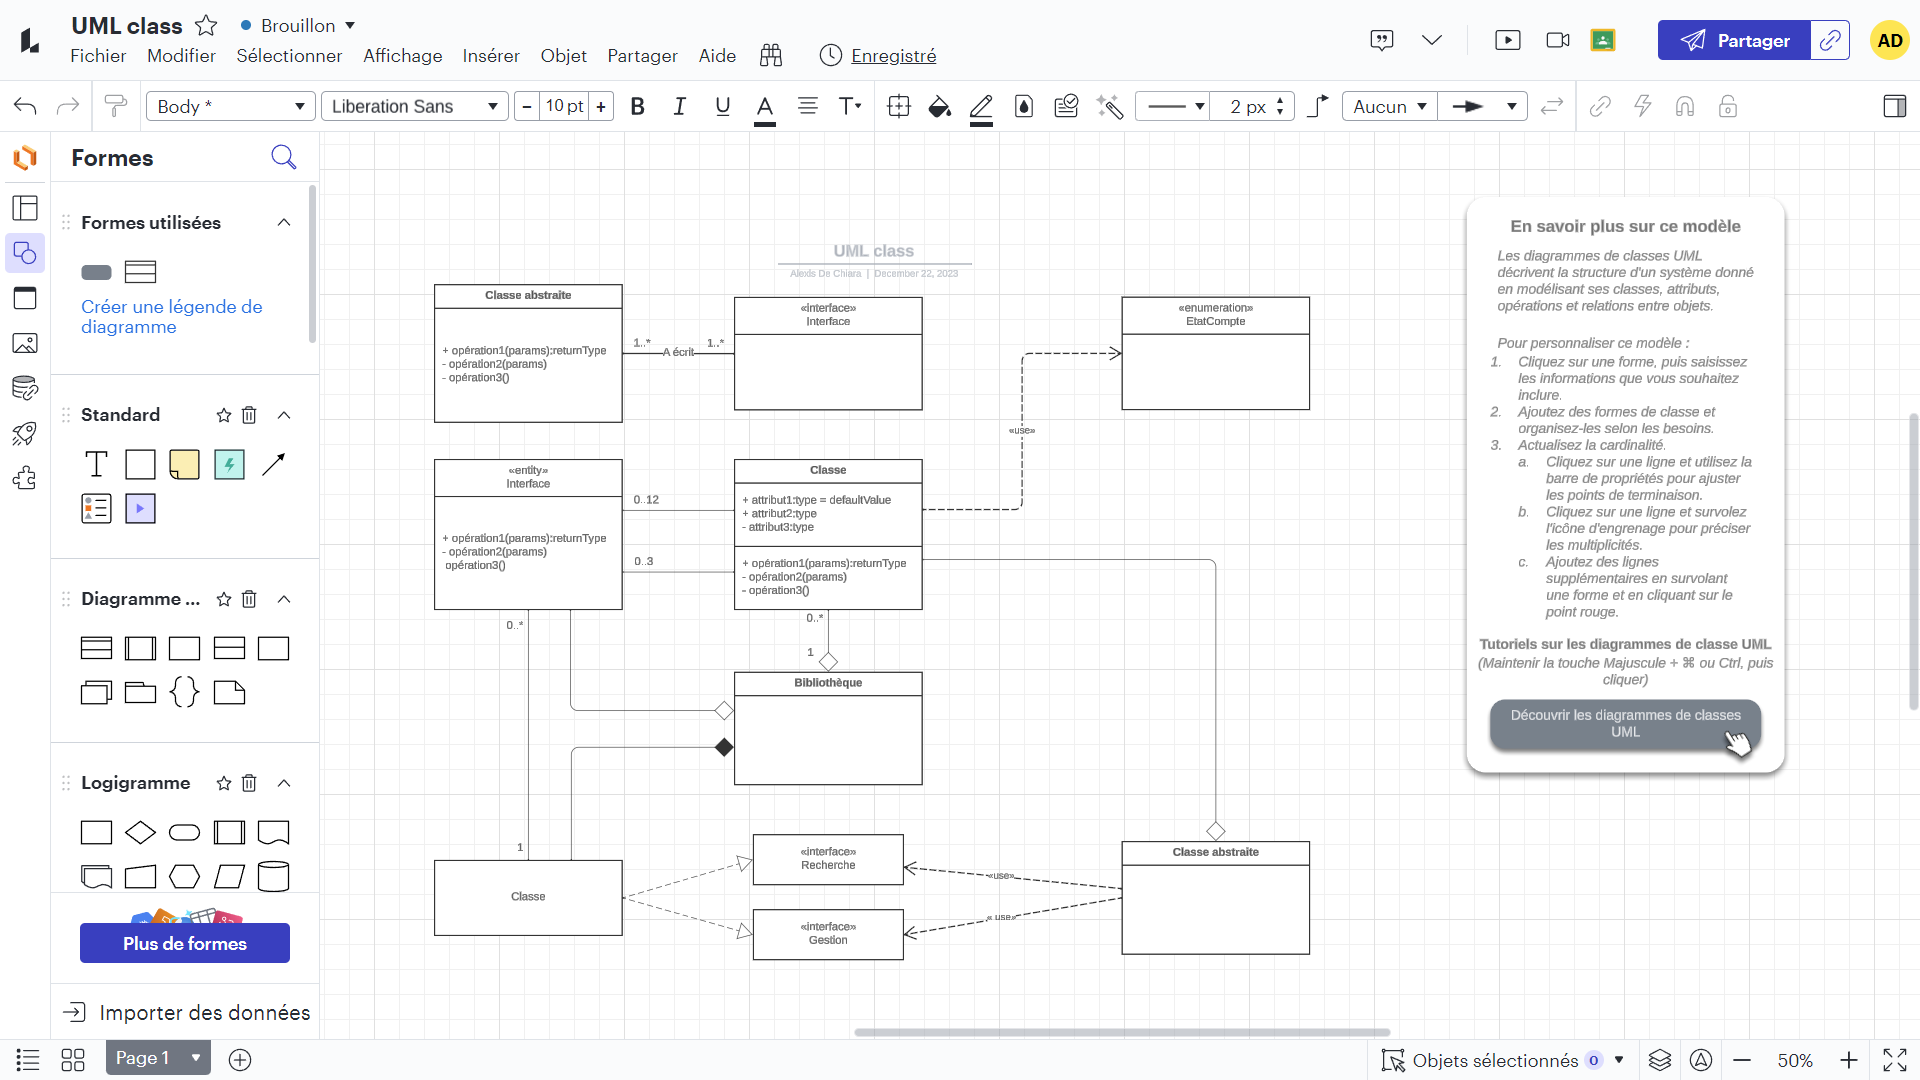Collapse the Logigramme section
1920x1080 pixels.
point(284,783)
